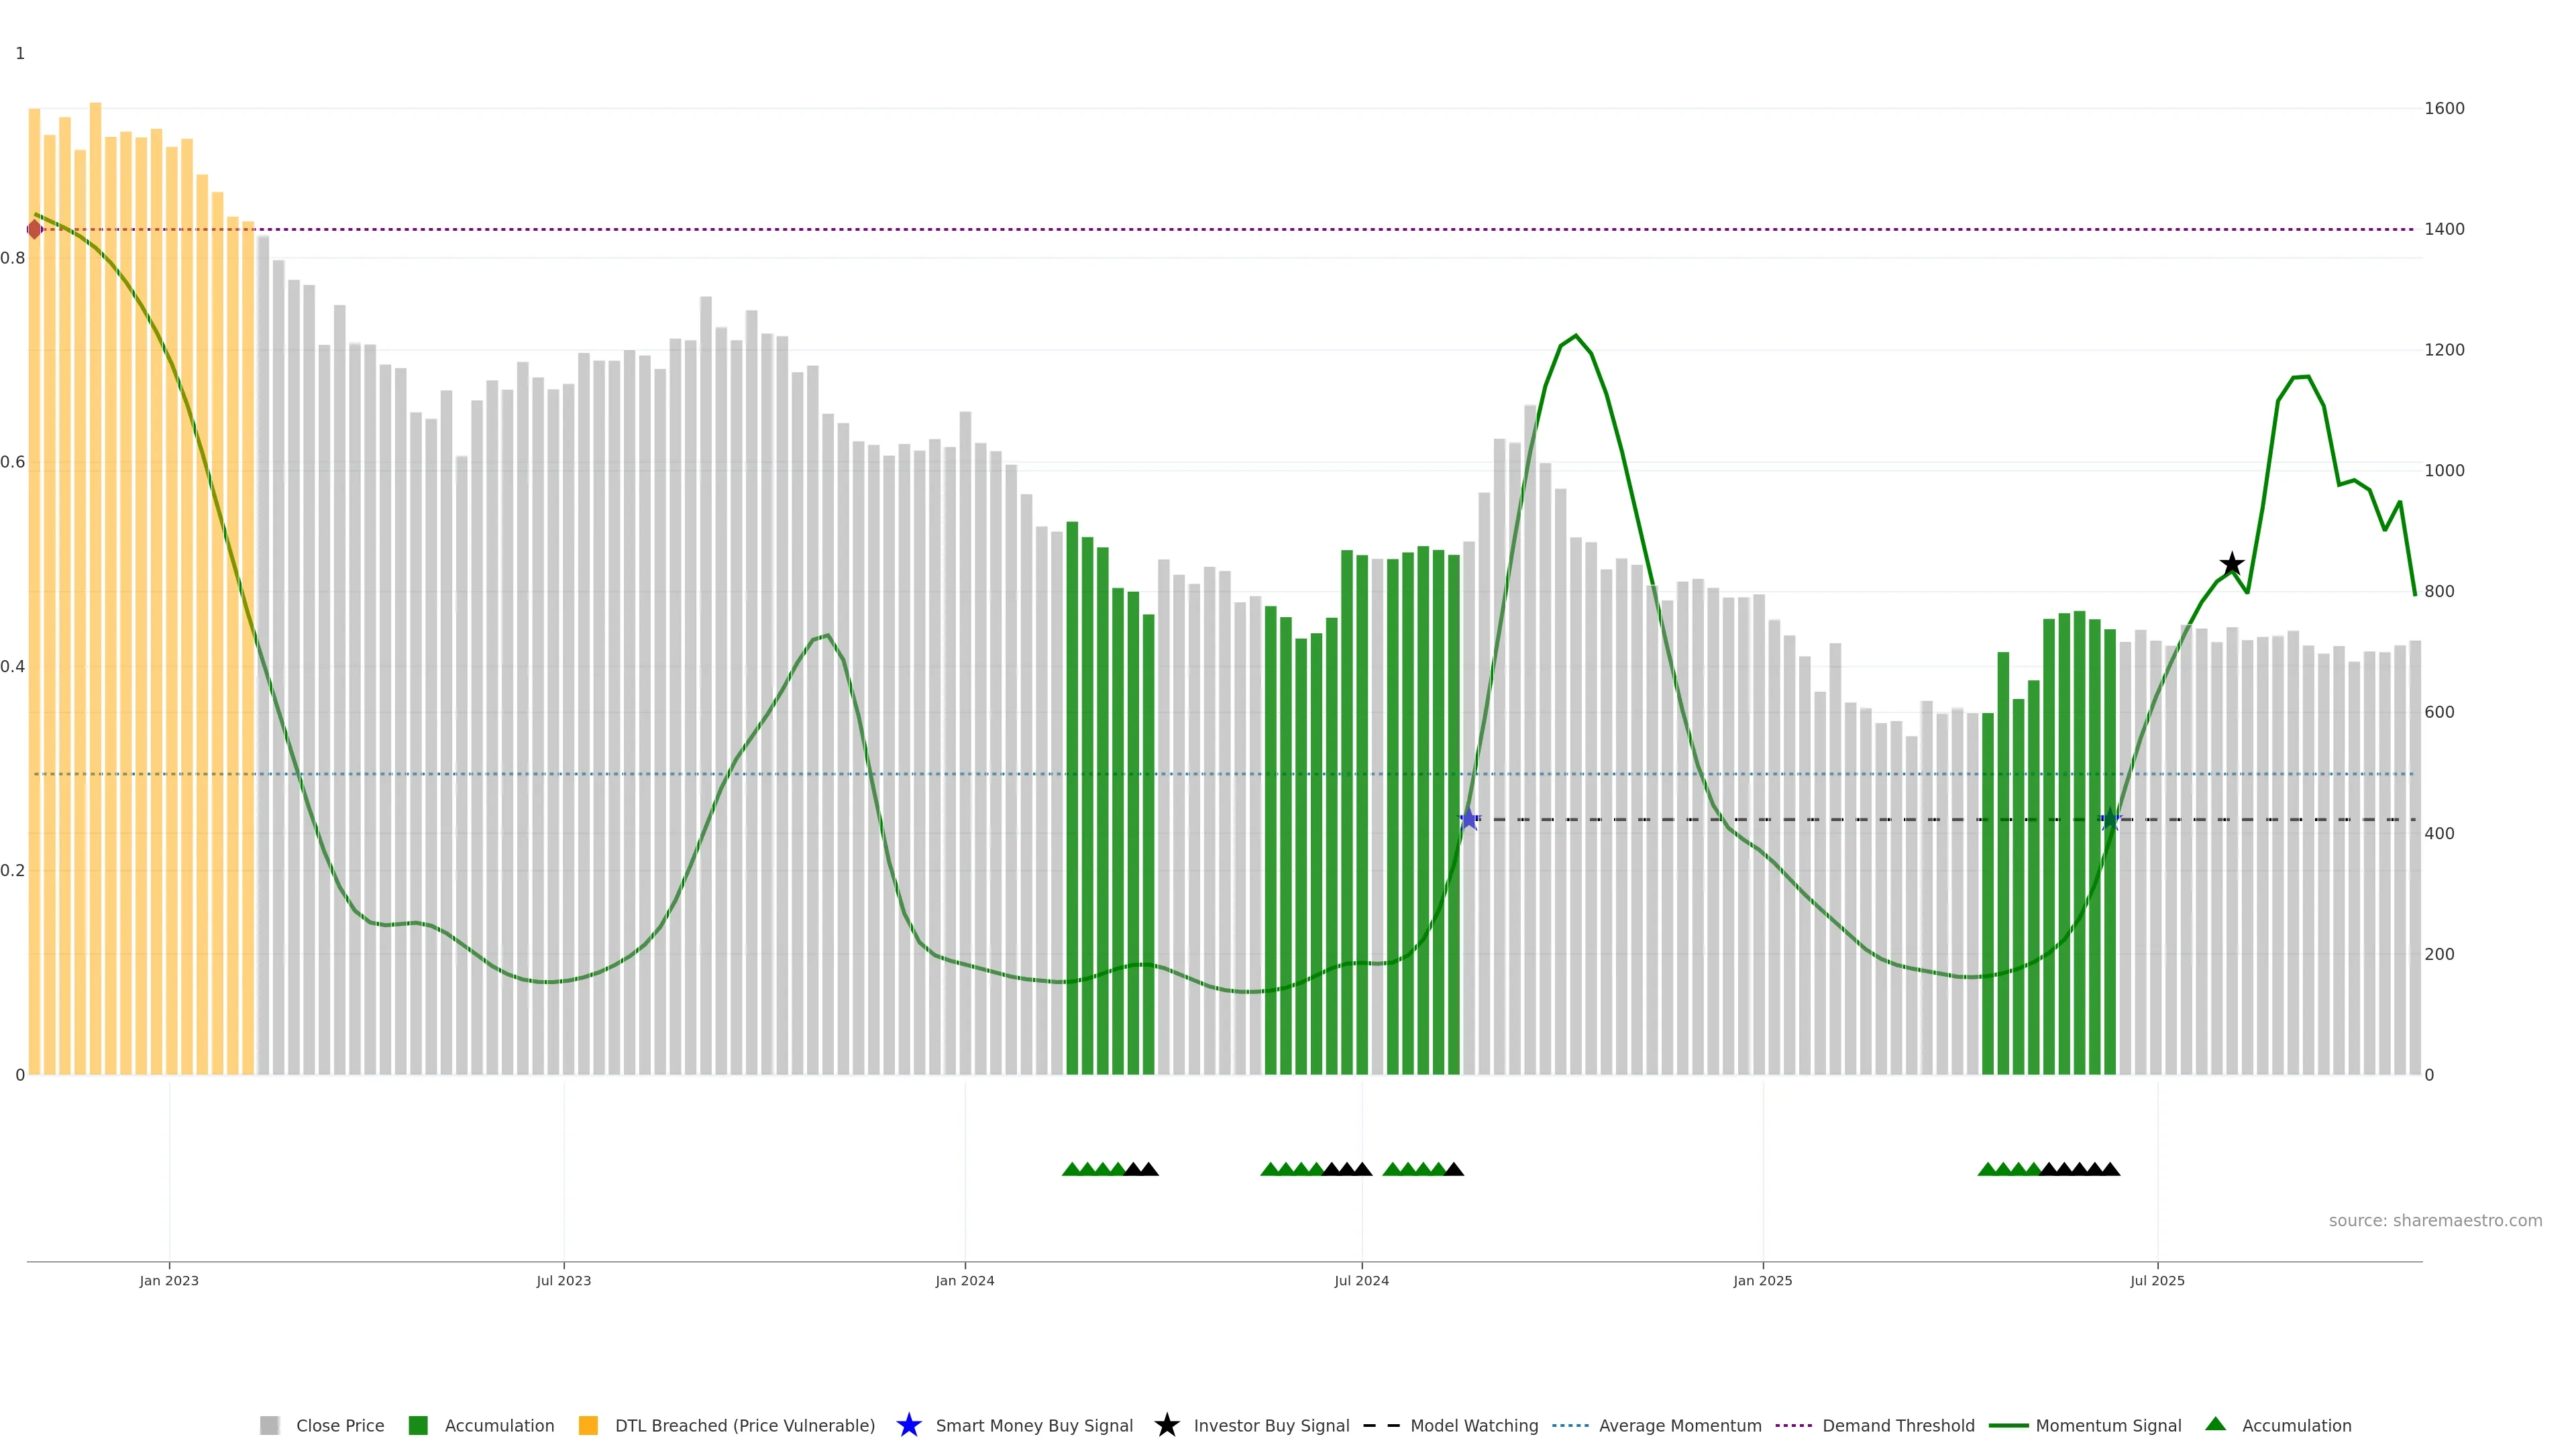The image size is (2576, 1449).
Task: Click the last black triangle in the rightmost group
Action: [x=2110, y=1169]
